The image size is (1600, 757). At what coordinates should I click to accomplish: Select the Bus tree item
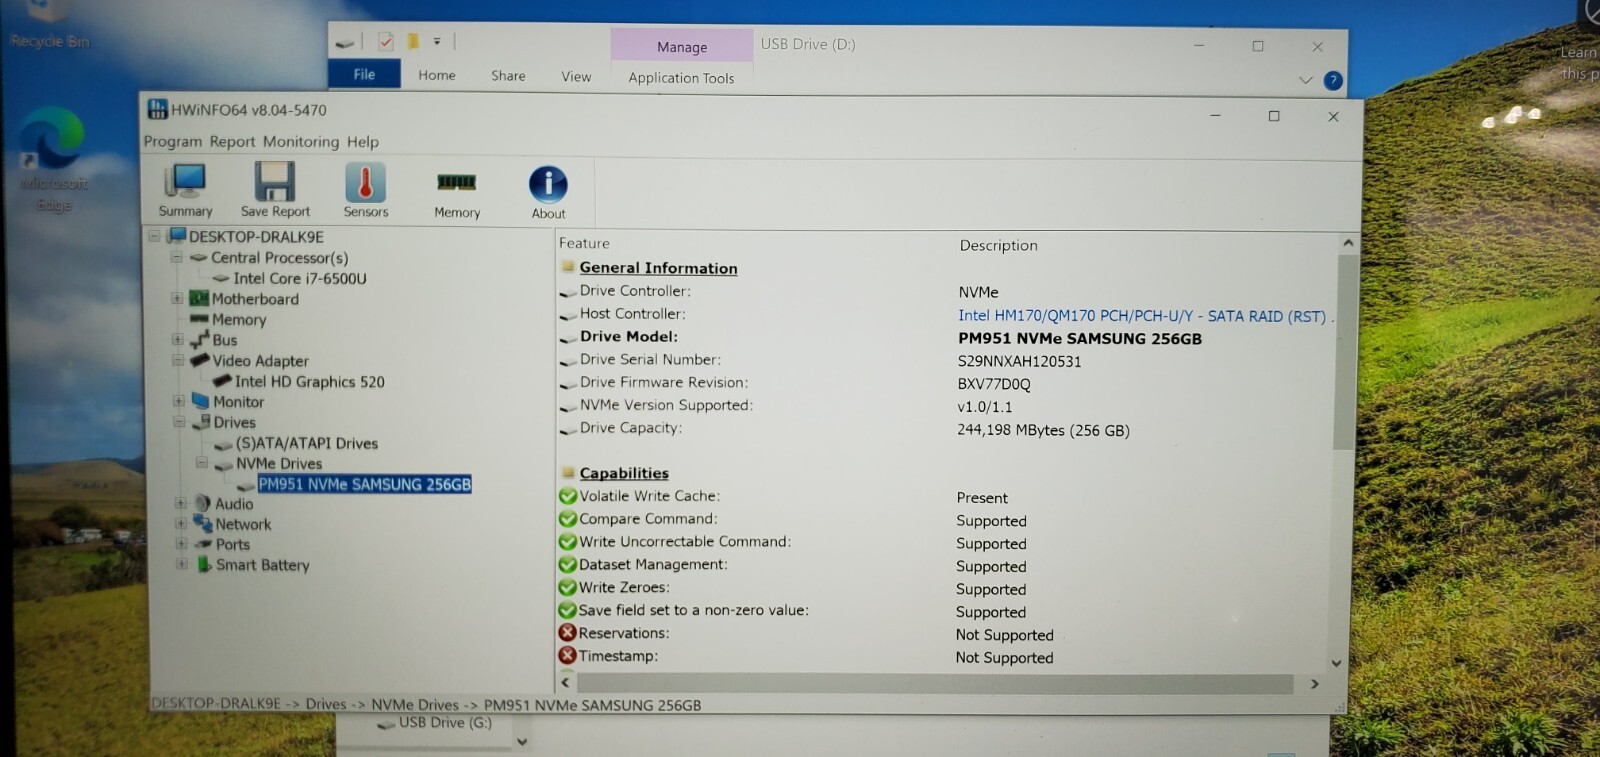[225, 340]
